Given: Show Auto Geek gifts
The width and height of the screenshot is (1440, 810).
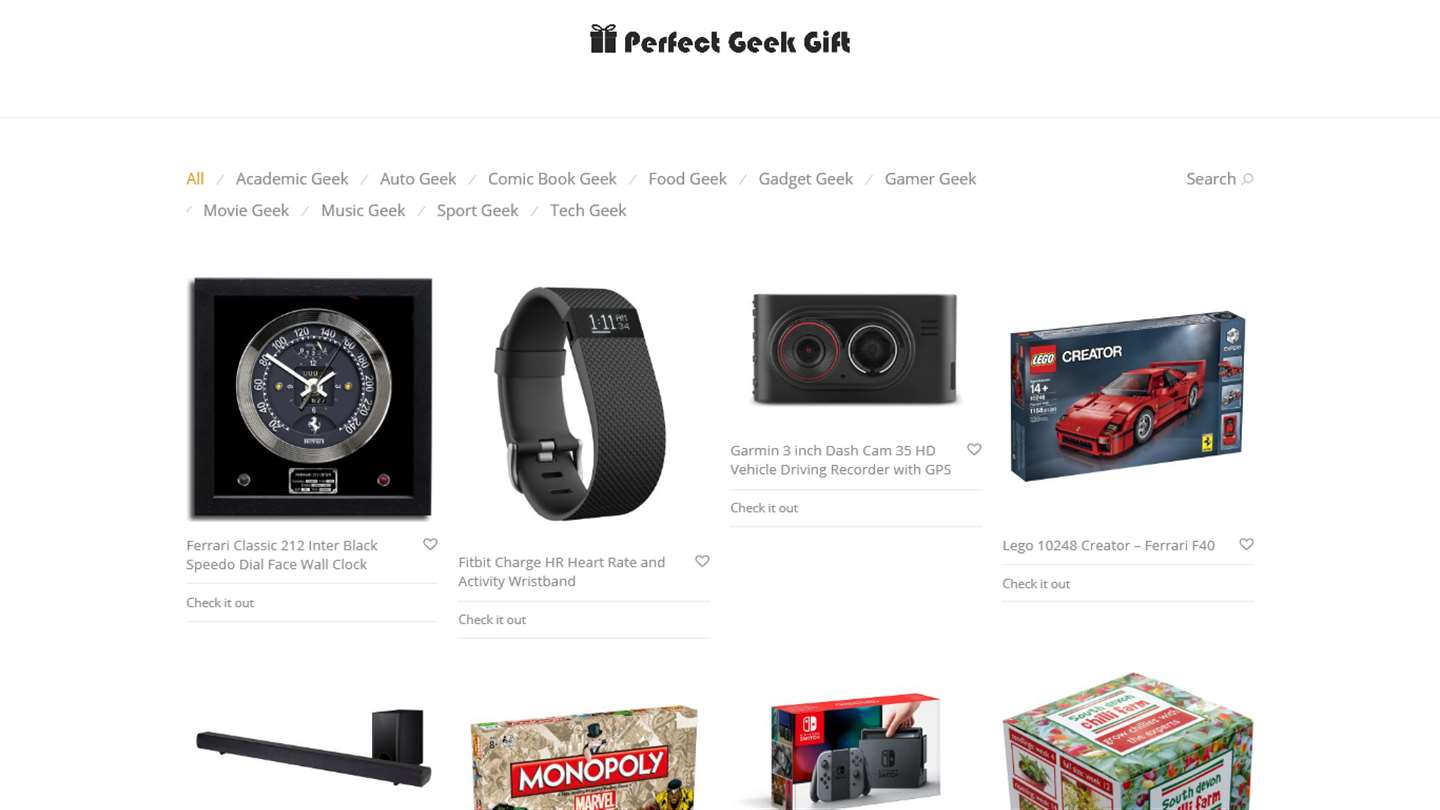Looking at the screenshot, I should 418,179.
